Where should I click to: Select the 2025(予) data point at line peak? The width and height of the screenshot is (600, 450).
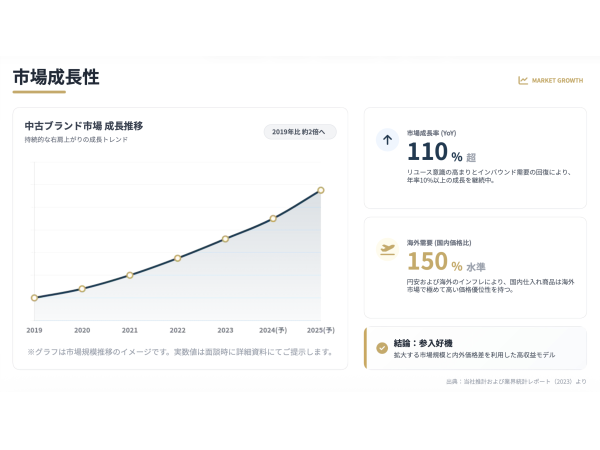tap(321, 190)
